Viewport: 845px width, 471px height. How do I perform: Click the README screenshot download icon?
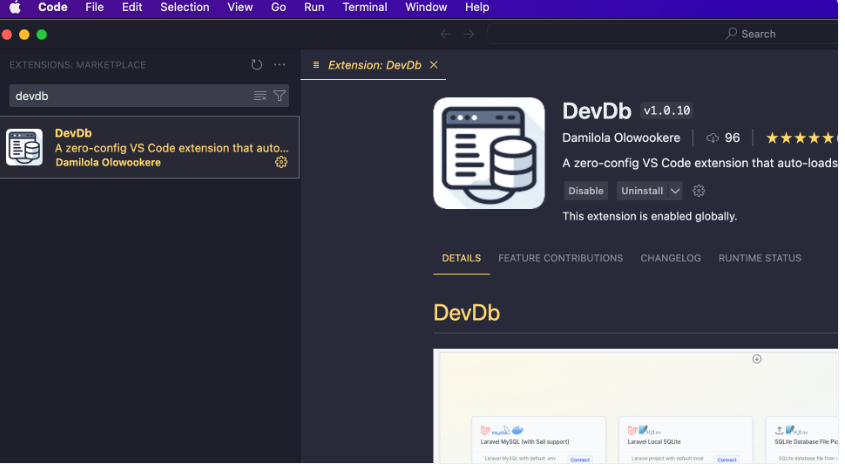(x=757, y=359)
